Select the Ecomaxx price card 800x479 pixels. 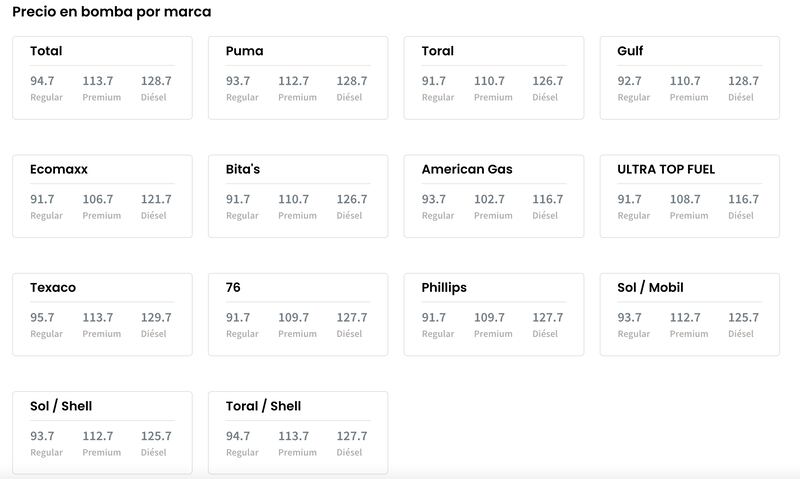(x=102, y=196)
